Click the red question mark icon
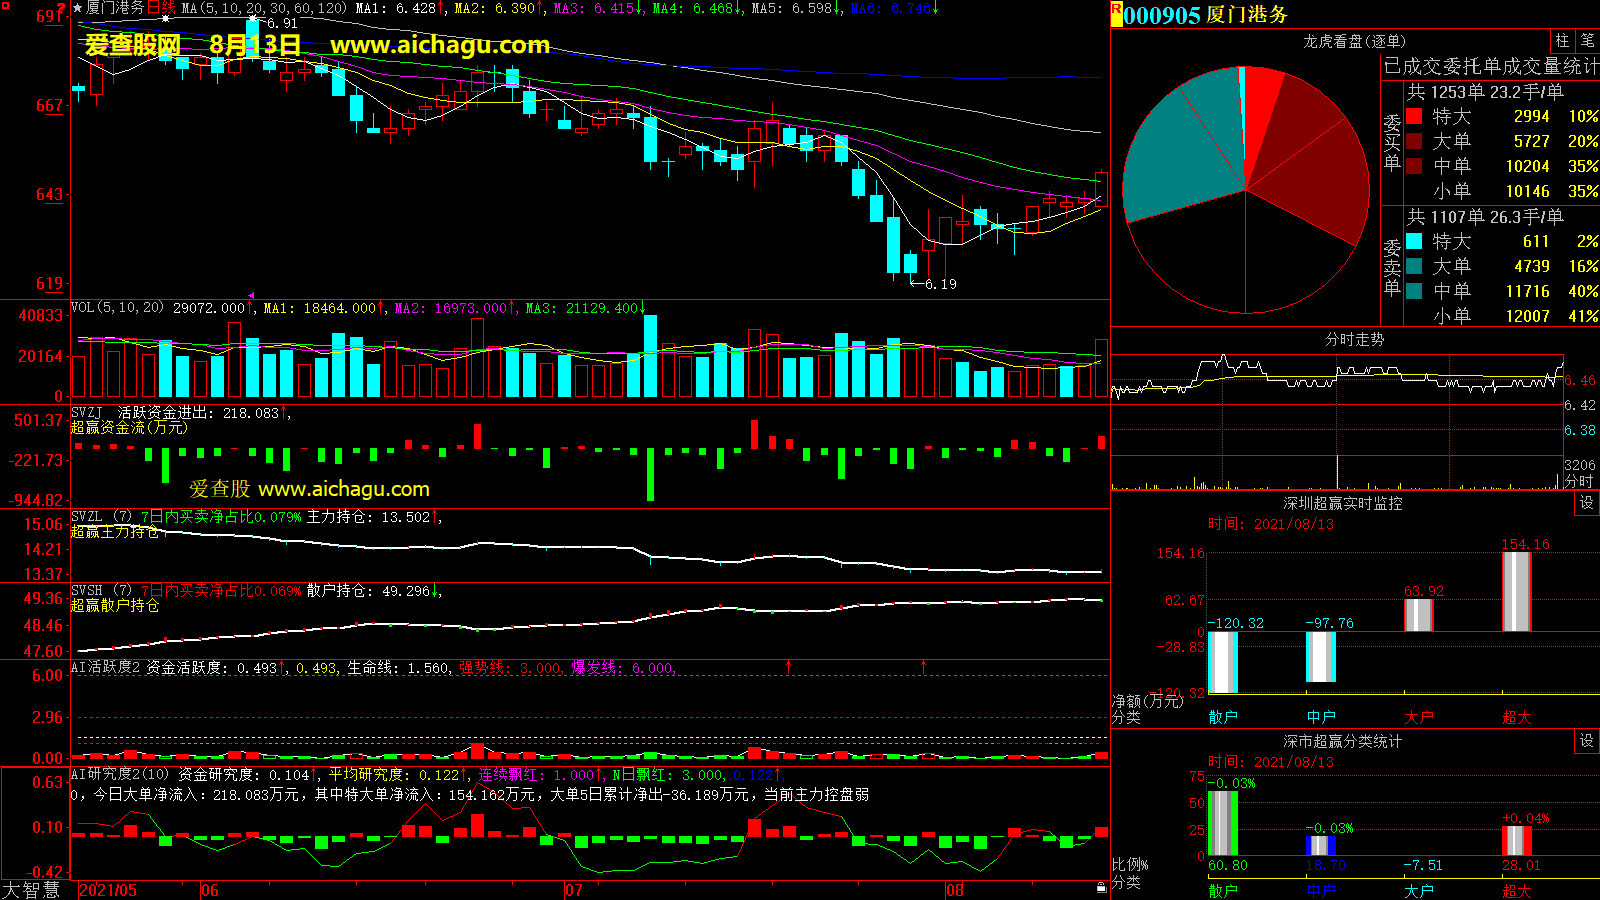This screenshot has width=1600, height=900. (62, 9)
